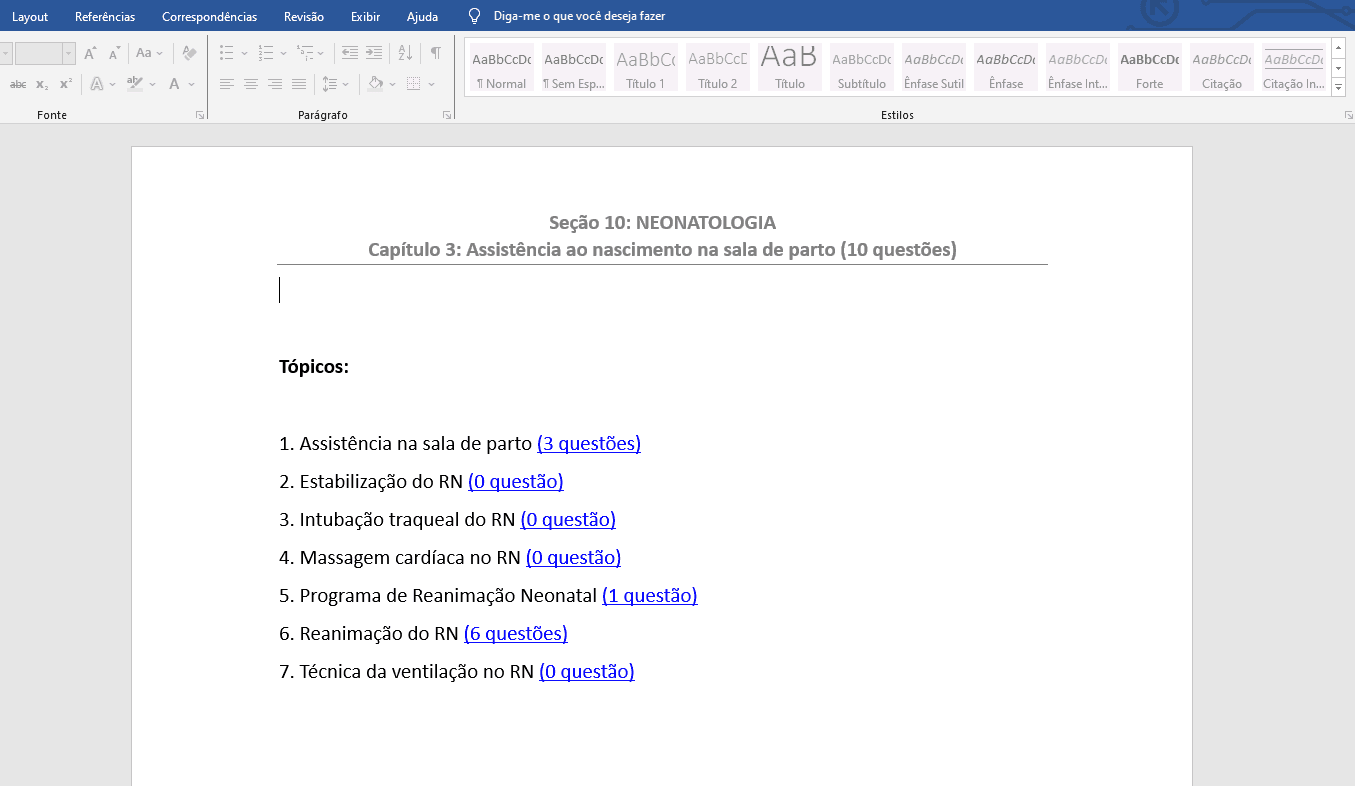Screen dimensions: 1355x786
Task: Start a bulleted list
Action: pos(226,53)
